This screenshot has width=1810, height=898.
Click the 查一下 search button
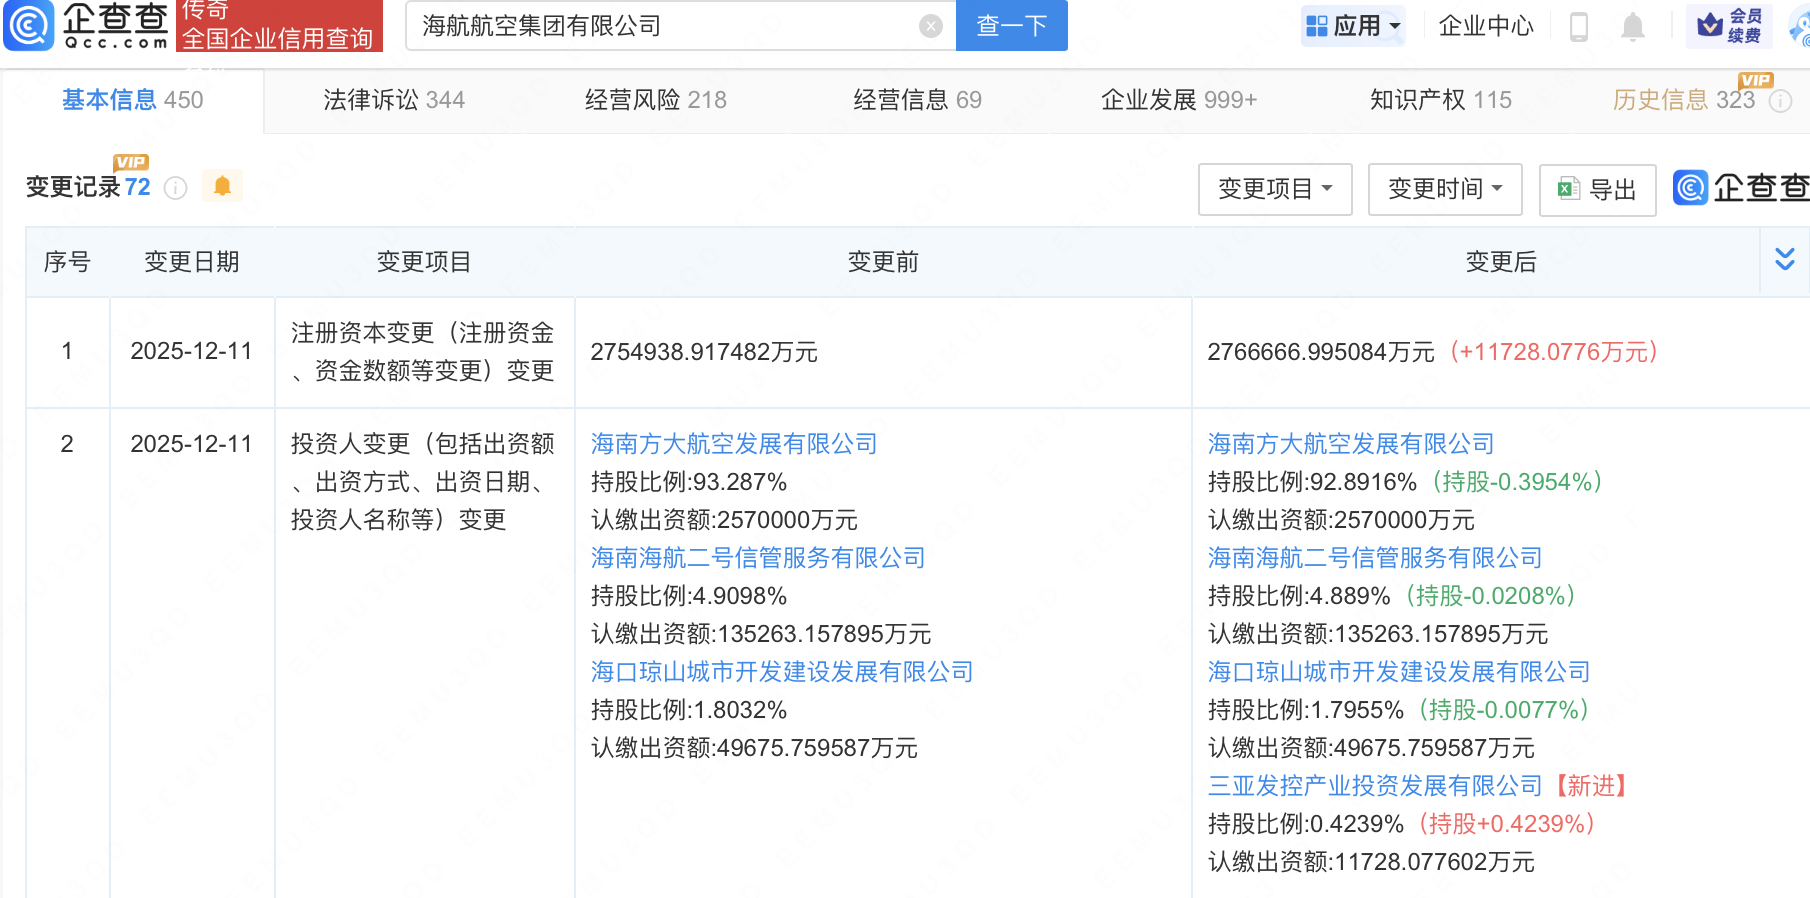pyautogui.click(x=1011, y=26)
